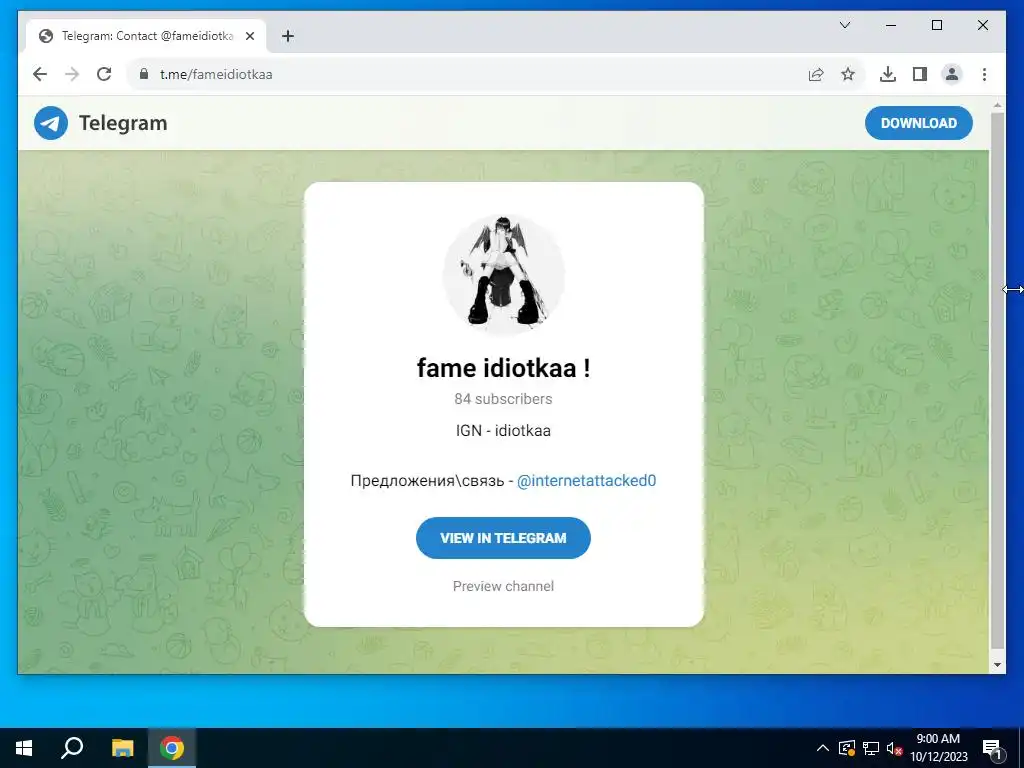Show hidden system tray icons
This screenshot has height=768, width=1024.
tap(823, 748)
